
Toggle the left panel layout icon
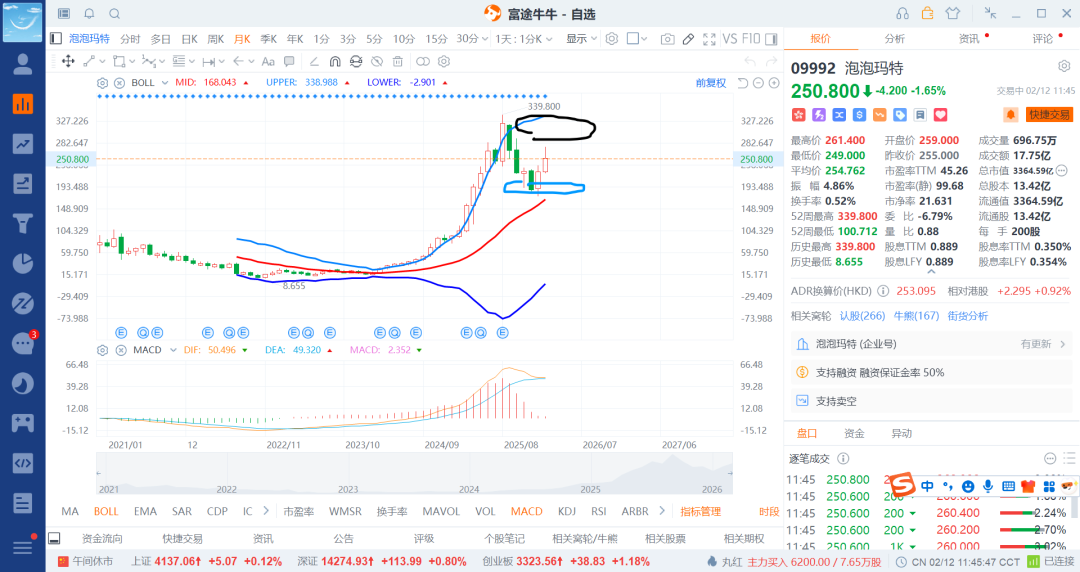click(56, 39)
